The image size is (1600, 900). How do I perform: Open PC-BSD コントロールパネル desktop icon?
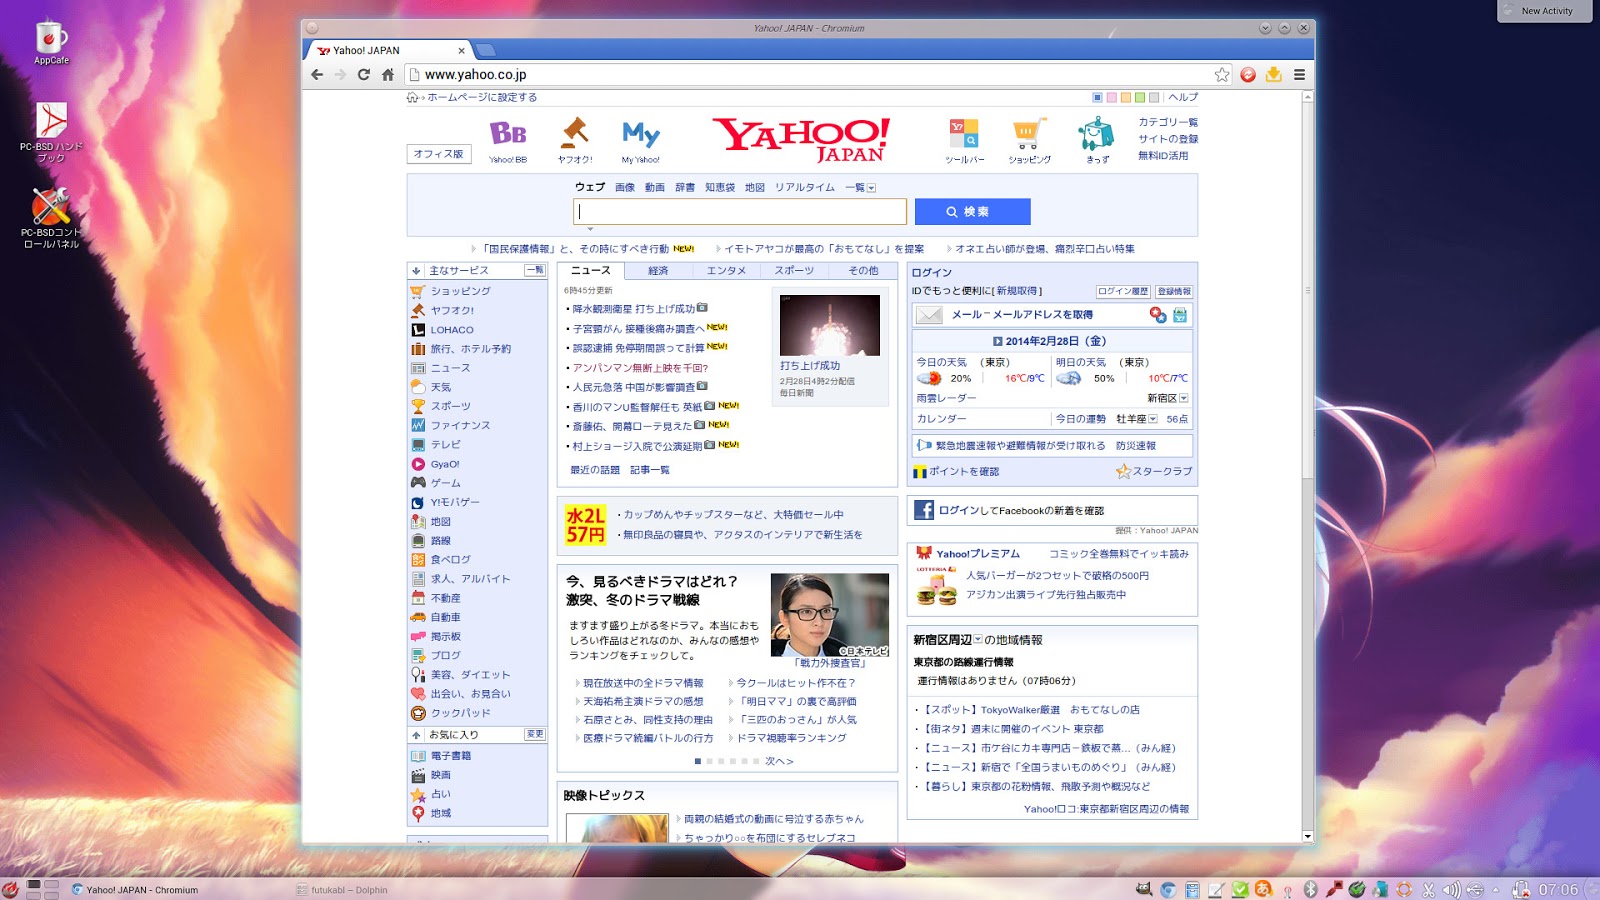pyautogui.click(x=51, y=217)
